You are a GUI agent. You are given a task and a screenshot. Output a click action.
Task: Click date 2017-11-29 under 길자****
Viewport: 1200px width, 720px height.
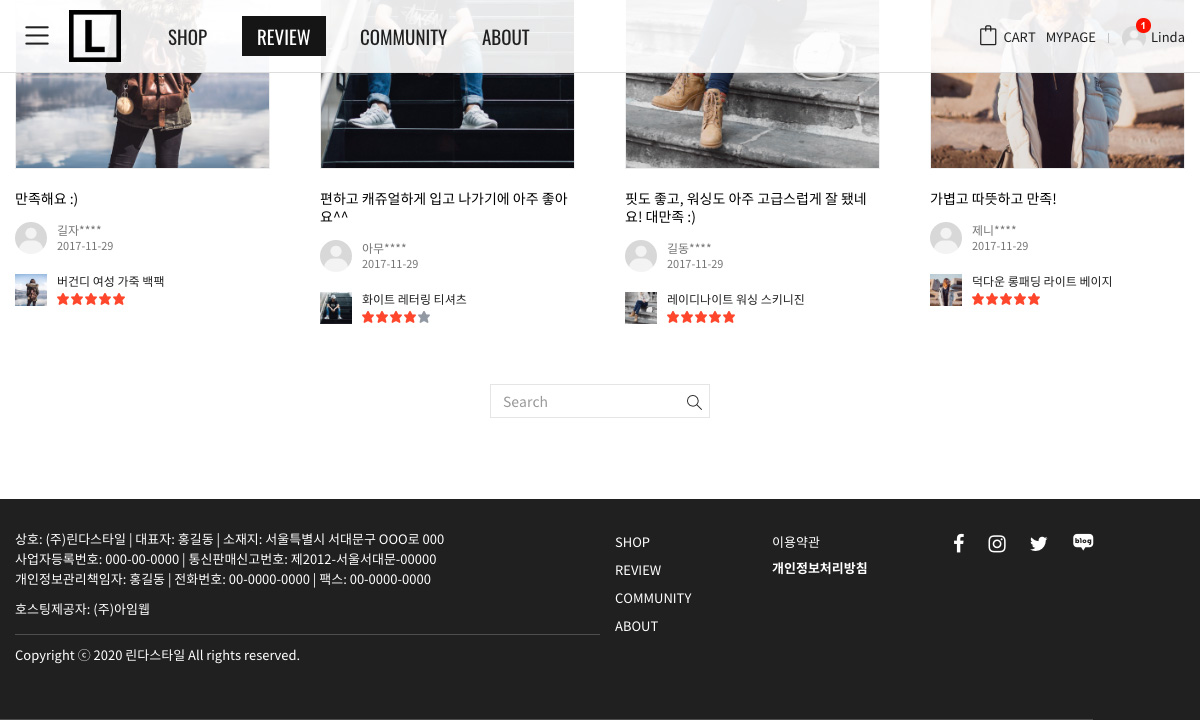click(85, 246)
